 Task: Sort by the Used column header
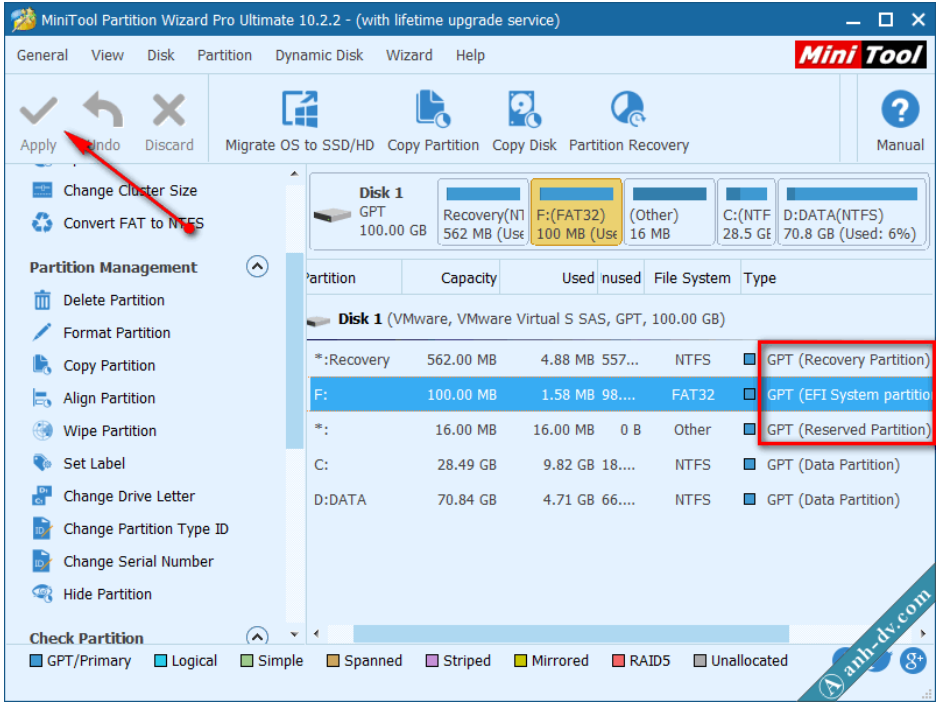coord(549,278)
